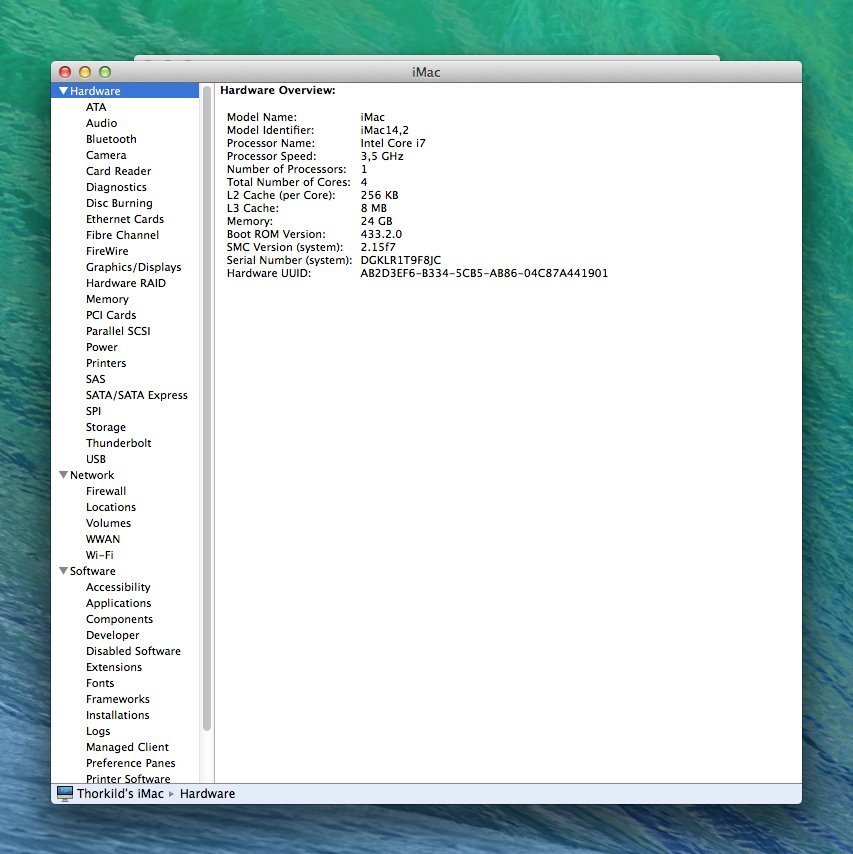Click the 3,5 GHz processor speed value
Screen dimensions: 853x854
[382, 156]
